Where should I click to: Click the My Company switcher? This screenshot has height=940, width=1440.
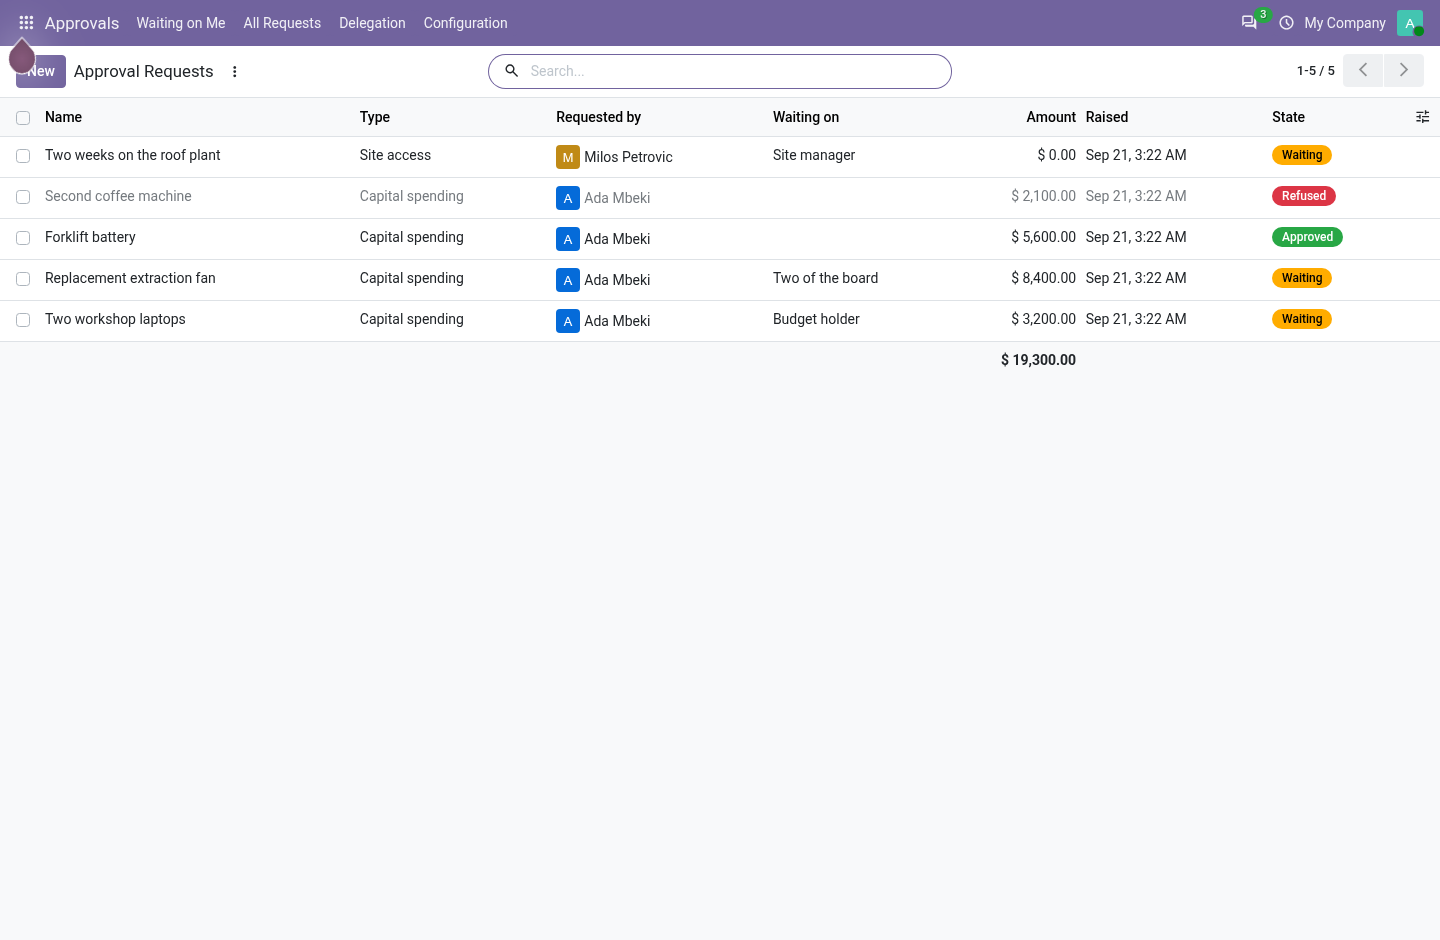tap(1345, 23)
